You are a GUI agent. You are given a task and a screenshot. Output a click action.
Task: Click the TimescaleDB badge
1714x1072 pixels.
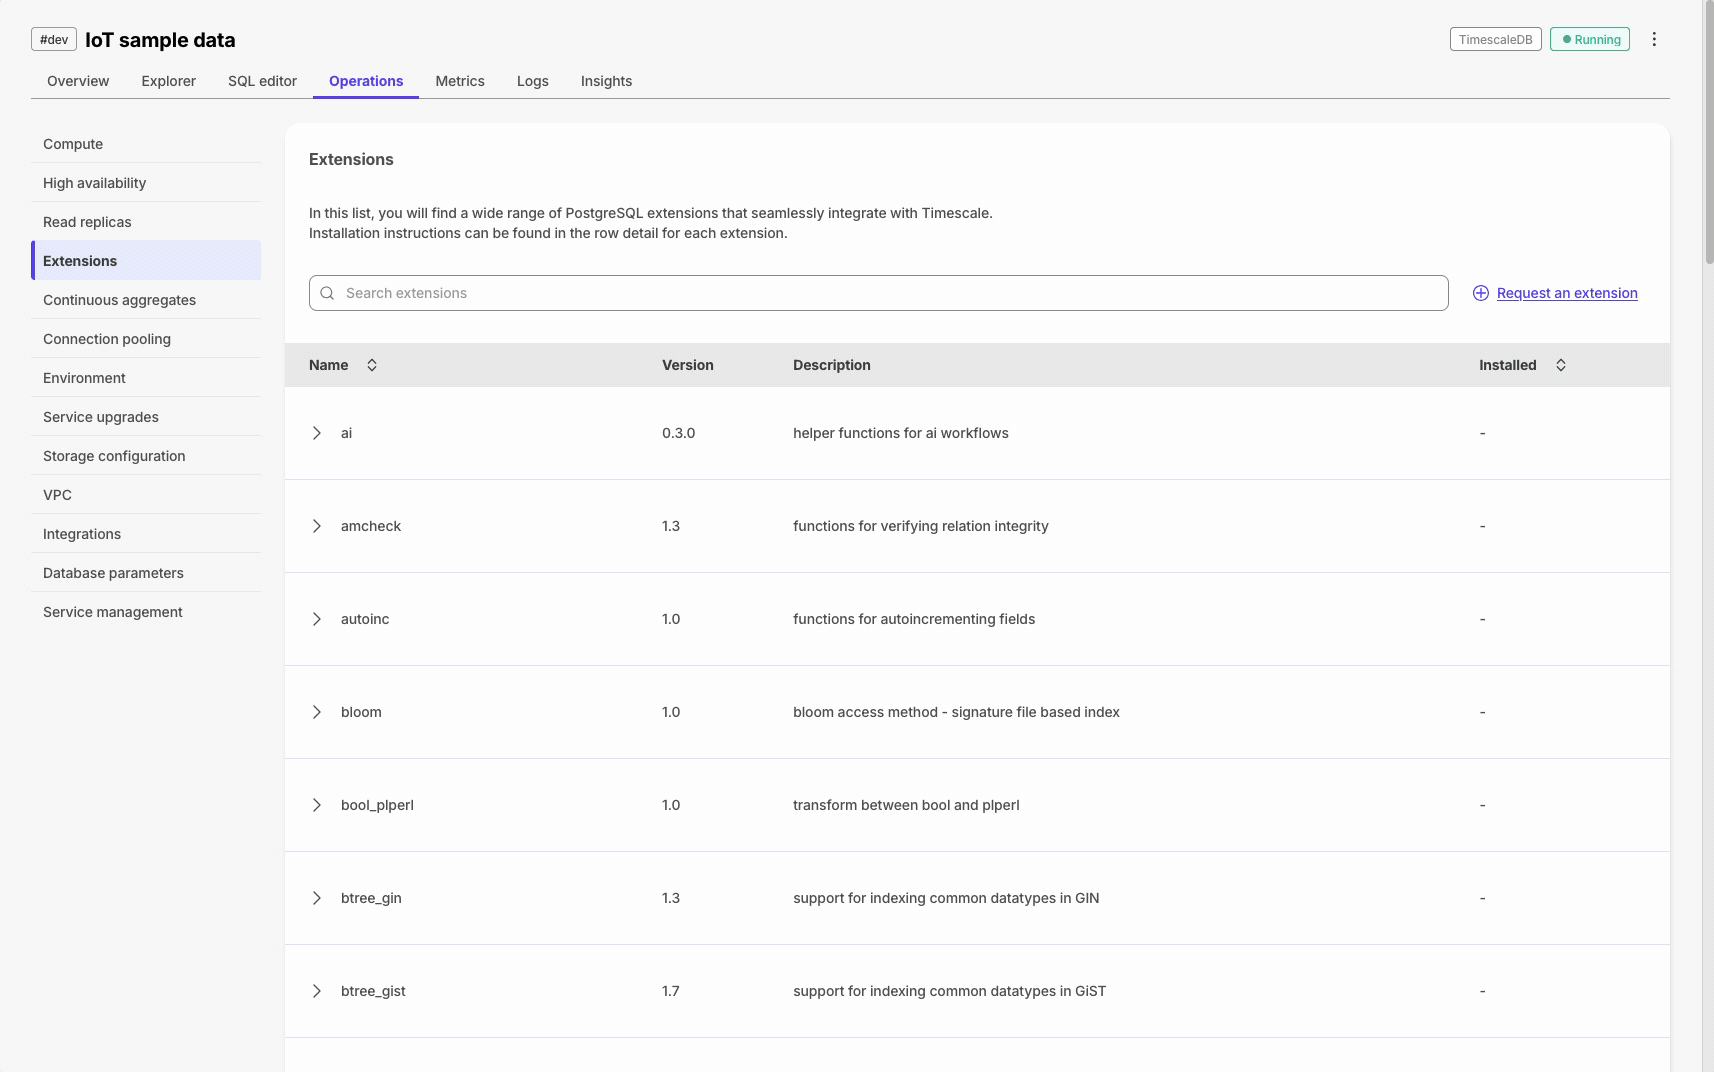click(x=1495, y=39)
